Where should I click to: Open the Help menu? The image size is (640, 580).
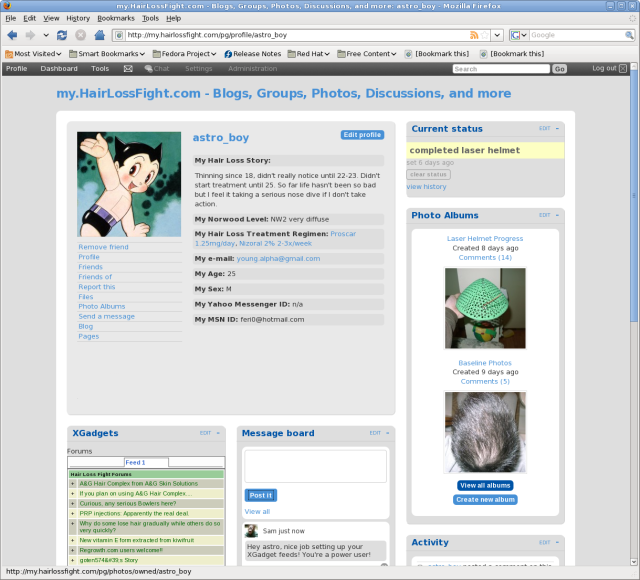173,18
